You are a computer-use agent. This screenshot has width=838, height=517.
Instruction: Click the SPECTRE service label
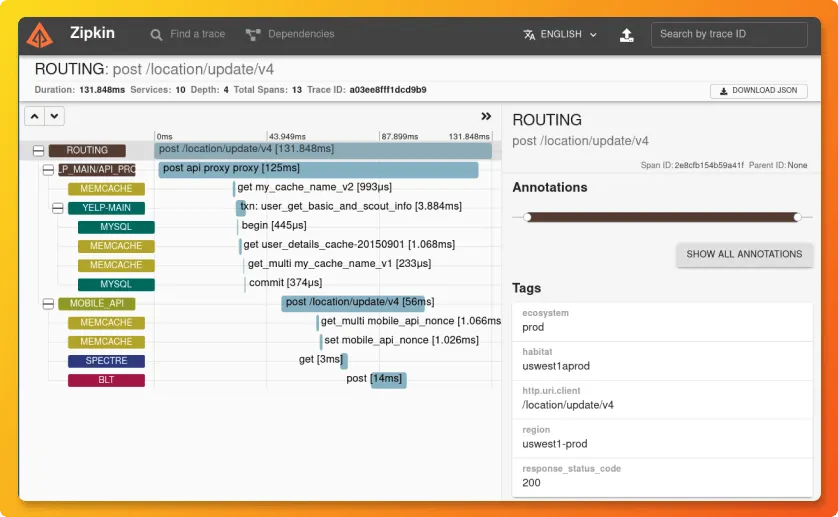pos(106,361)
